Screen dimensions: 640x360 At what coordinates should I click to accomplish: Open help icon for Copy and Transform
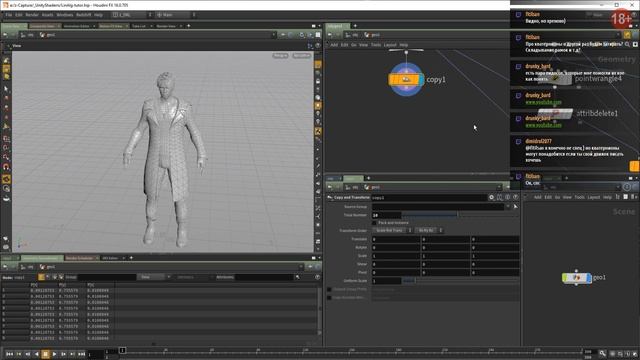coord(516,197)
